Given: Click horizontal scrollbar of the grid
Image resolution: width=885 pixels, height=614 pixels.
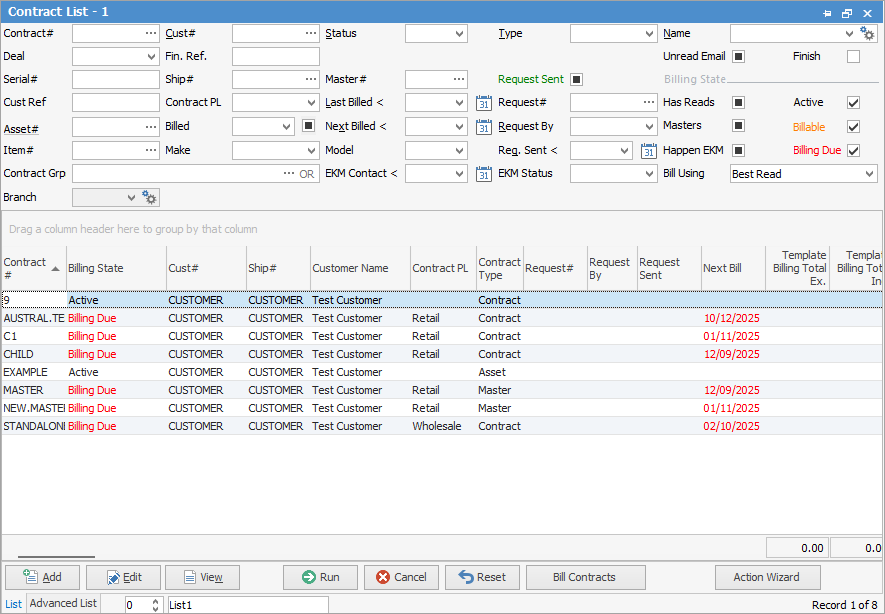Looking at the screenshot, I should pyautogui.click(x=56, y=557).
